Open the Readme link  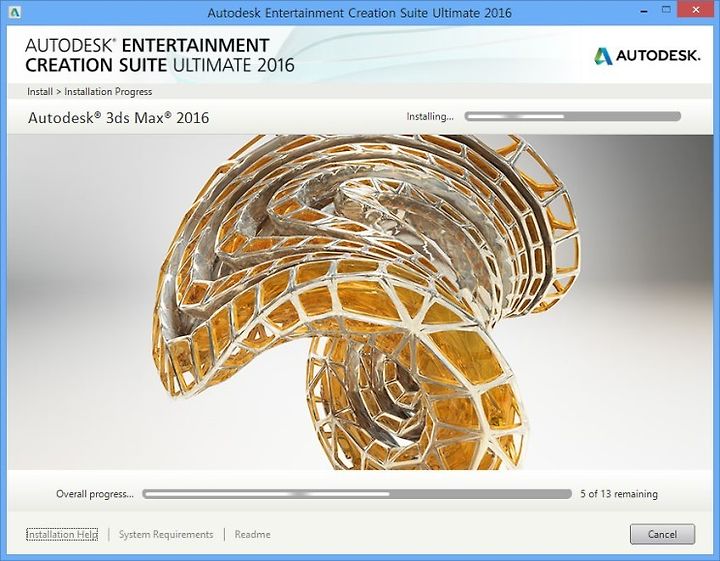(x=253, y=534)
